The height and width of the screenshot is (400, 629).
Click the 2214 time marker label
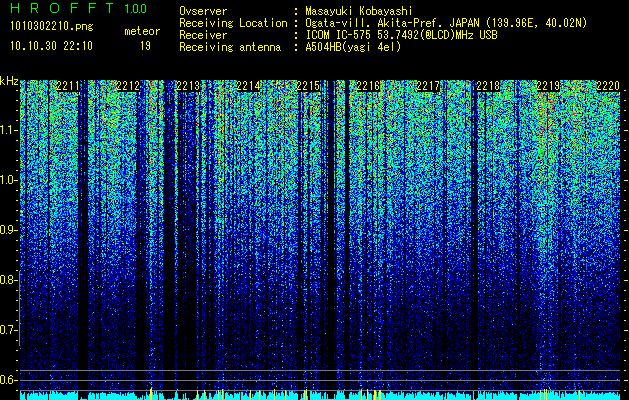click(248, 86)
